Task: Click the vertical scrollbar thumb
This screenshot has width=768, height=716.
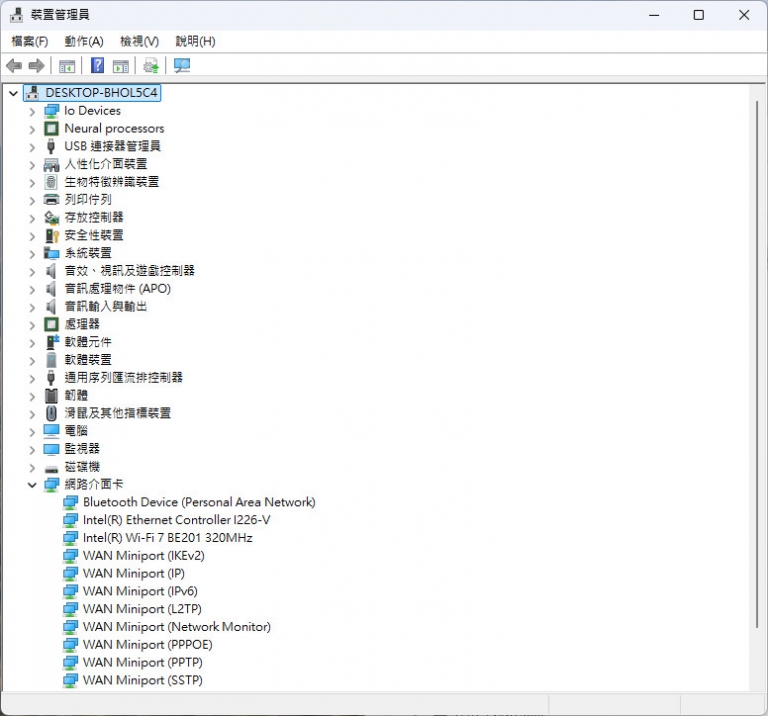Action: [756, 365]
